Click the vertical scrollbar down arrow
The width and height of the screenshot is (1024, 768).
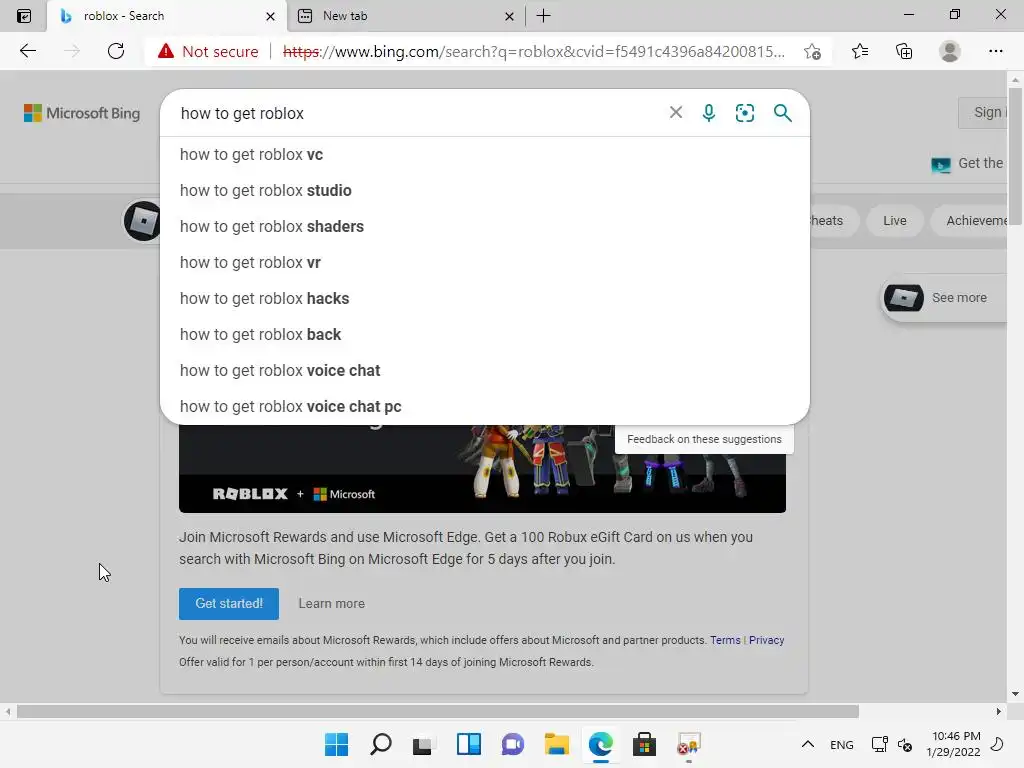tap(1015, 694)
